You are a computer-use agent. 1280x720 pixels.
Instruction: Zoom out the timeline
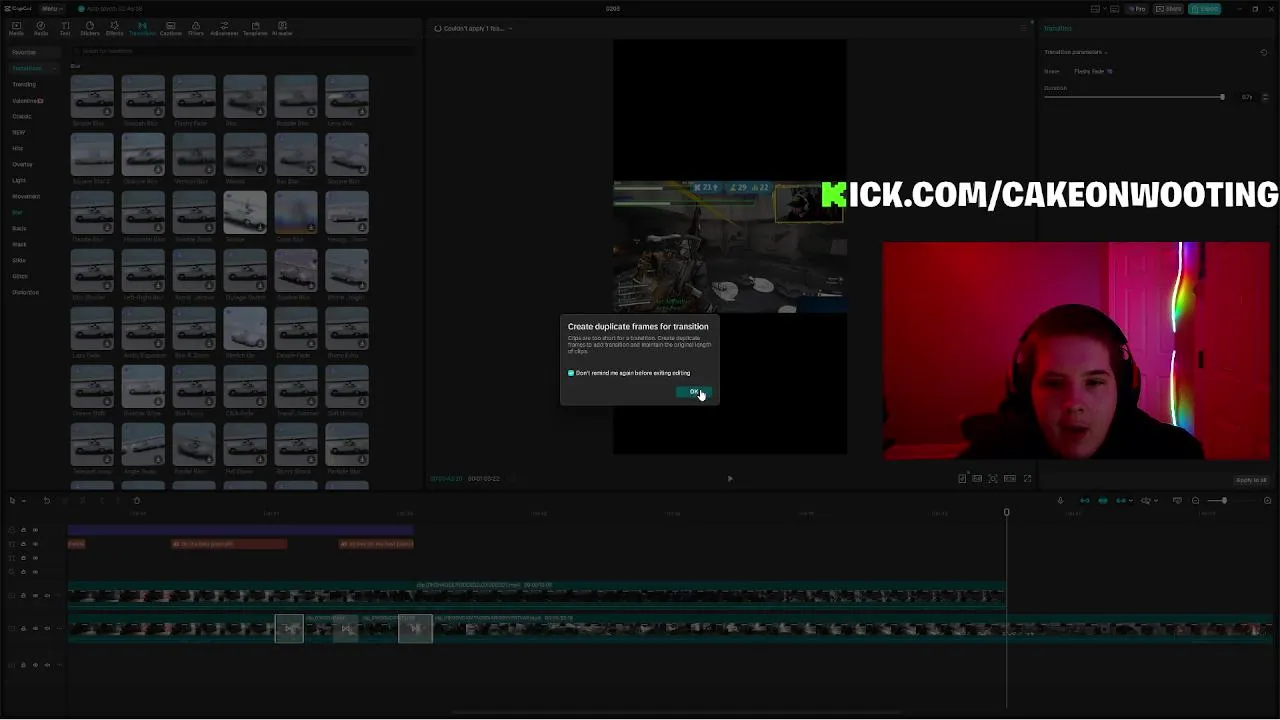tap(1195, 500)
